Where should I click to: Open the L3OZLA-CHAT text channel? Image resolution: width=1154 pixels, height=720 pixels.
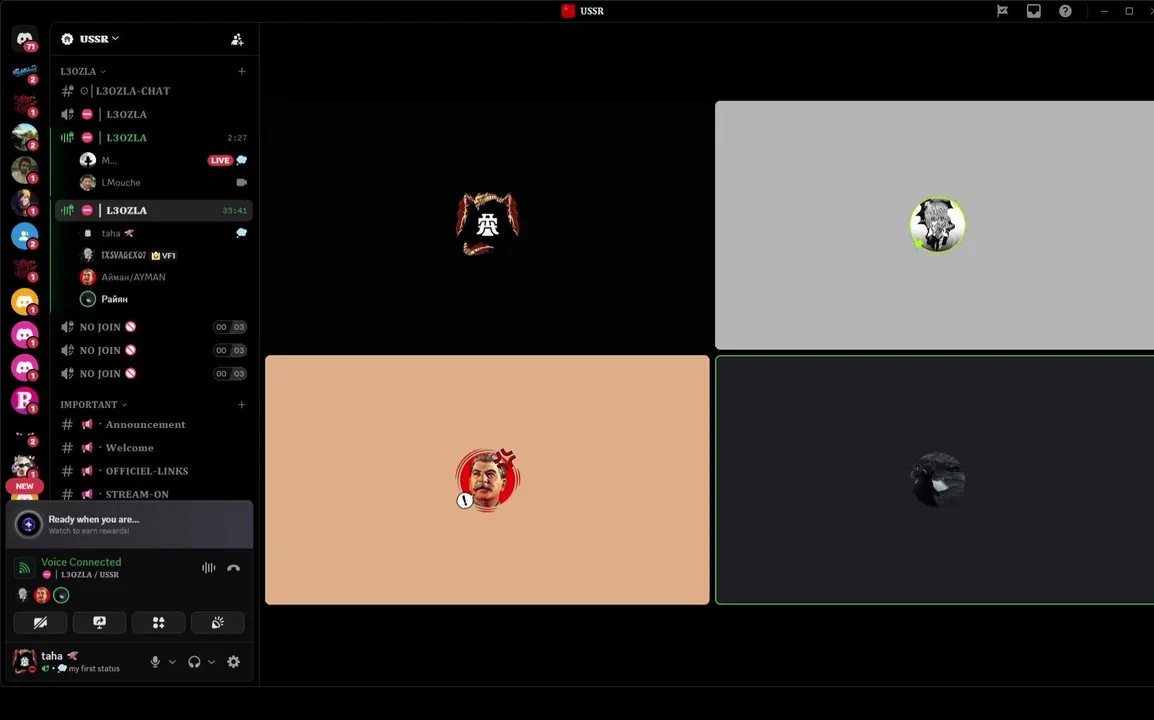pyautogui.click(x=154, y=91)
